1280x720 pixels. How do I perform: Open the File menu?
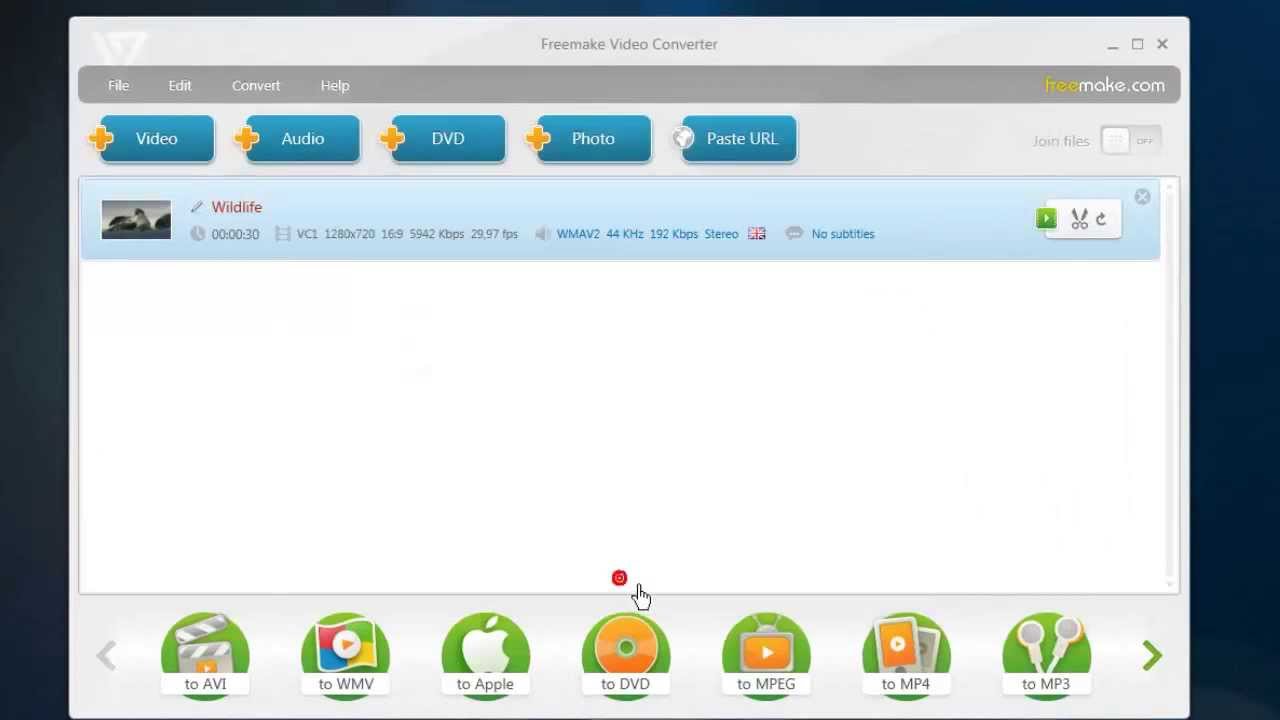click(118, 85)
